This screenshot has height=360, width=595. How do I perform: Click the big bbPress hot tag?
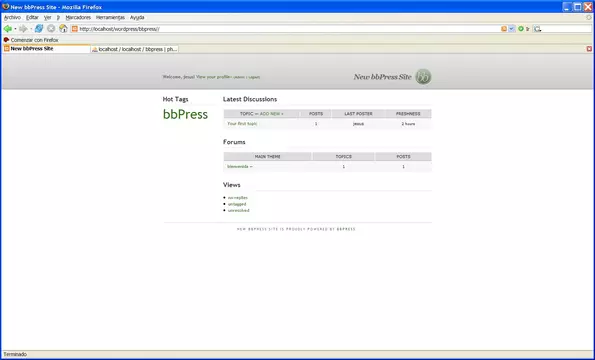(185, 114)
